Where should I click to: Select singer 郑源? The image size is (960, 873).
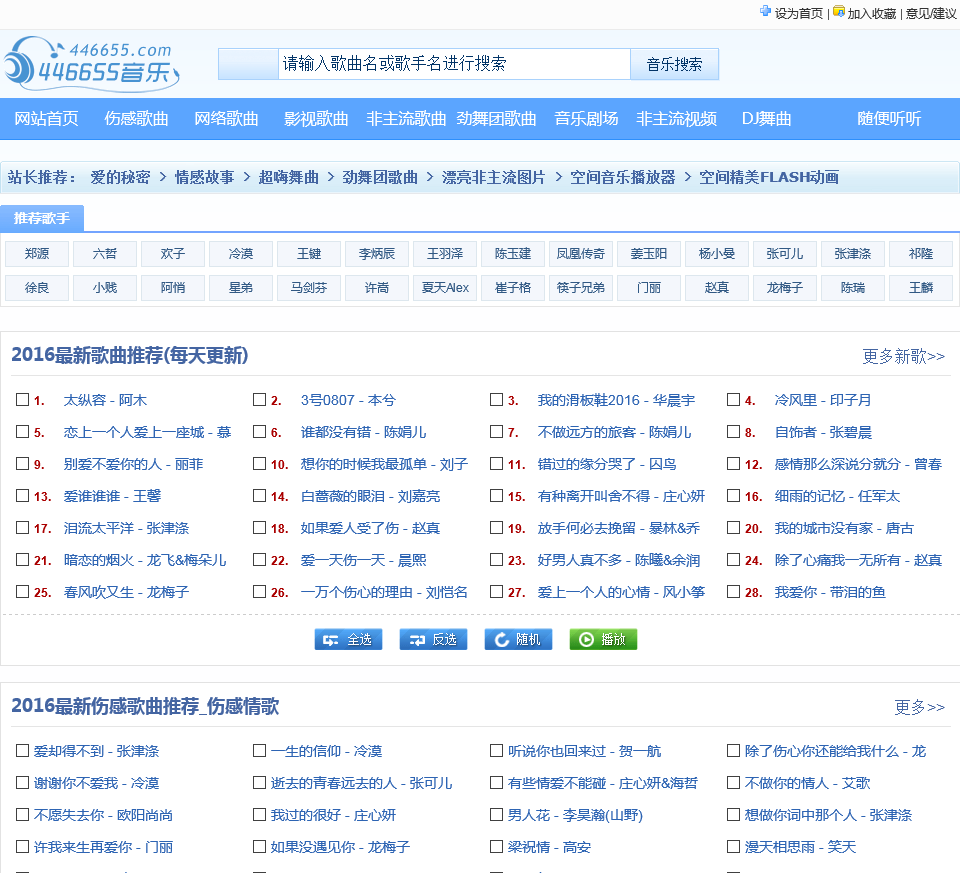click(x=37, y=254)
